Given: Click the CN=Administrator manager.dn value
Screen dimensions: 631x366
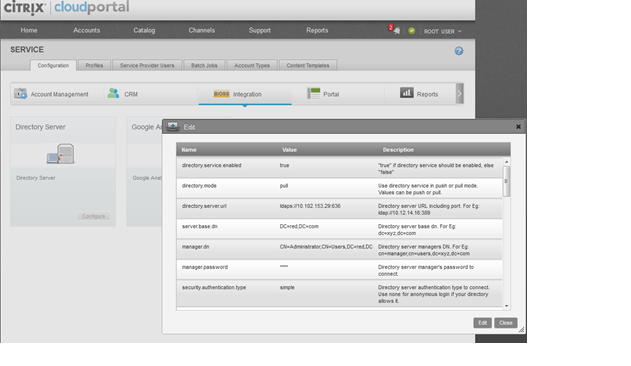Looking at the screenshot, I should pyautogui.click(x=326, y=247).
